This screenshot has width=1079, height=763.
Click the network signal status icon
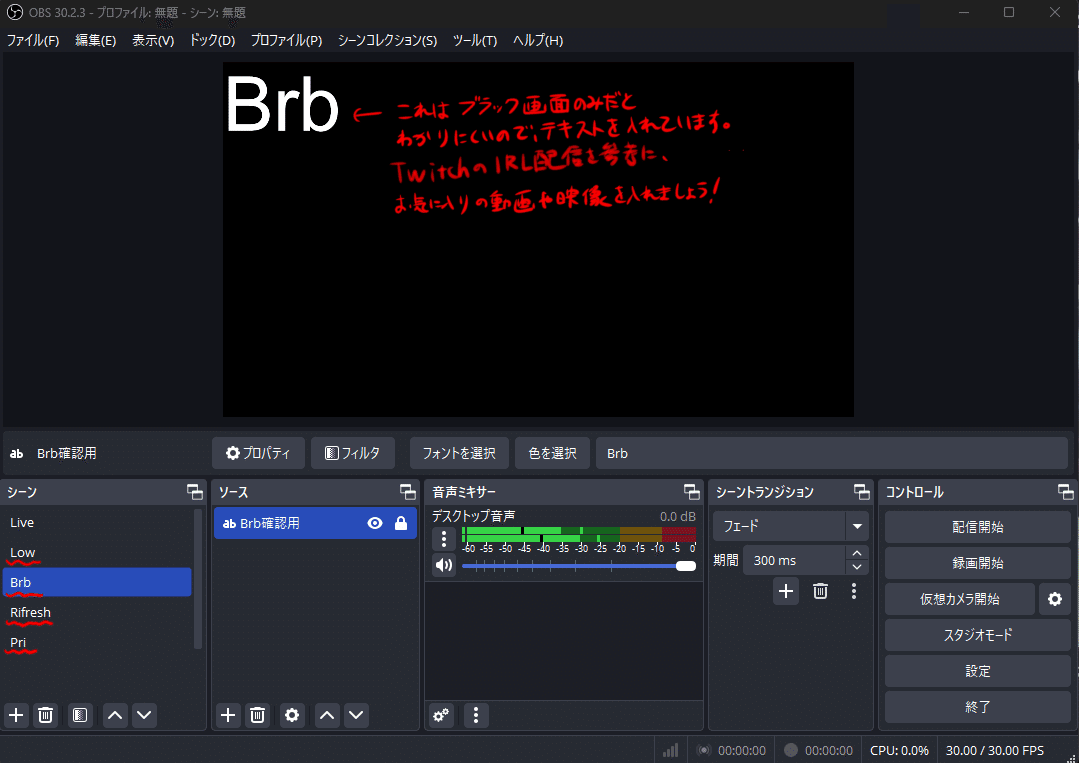[670, 750]
